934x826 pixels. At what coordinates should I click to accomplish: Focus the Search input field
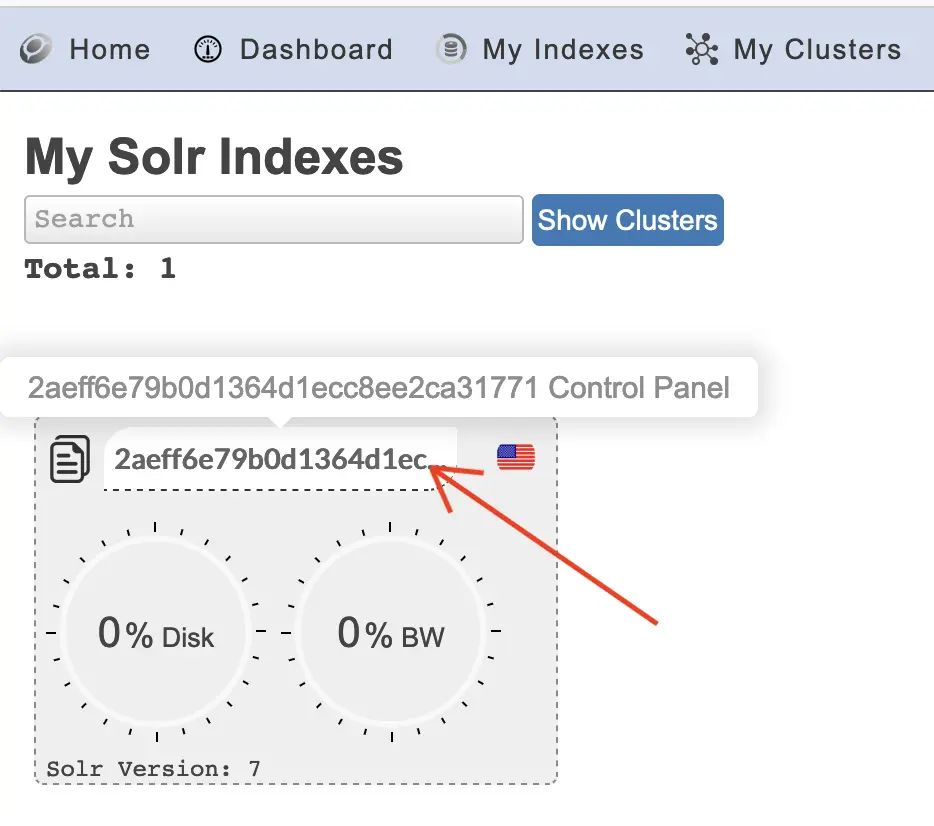click(273, 219)
